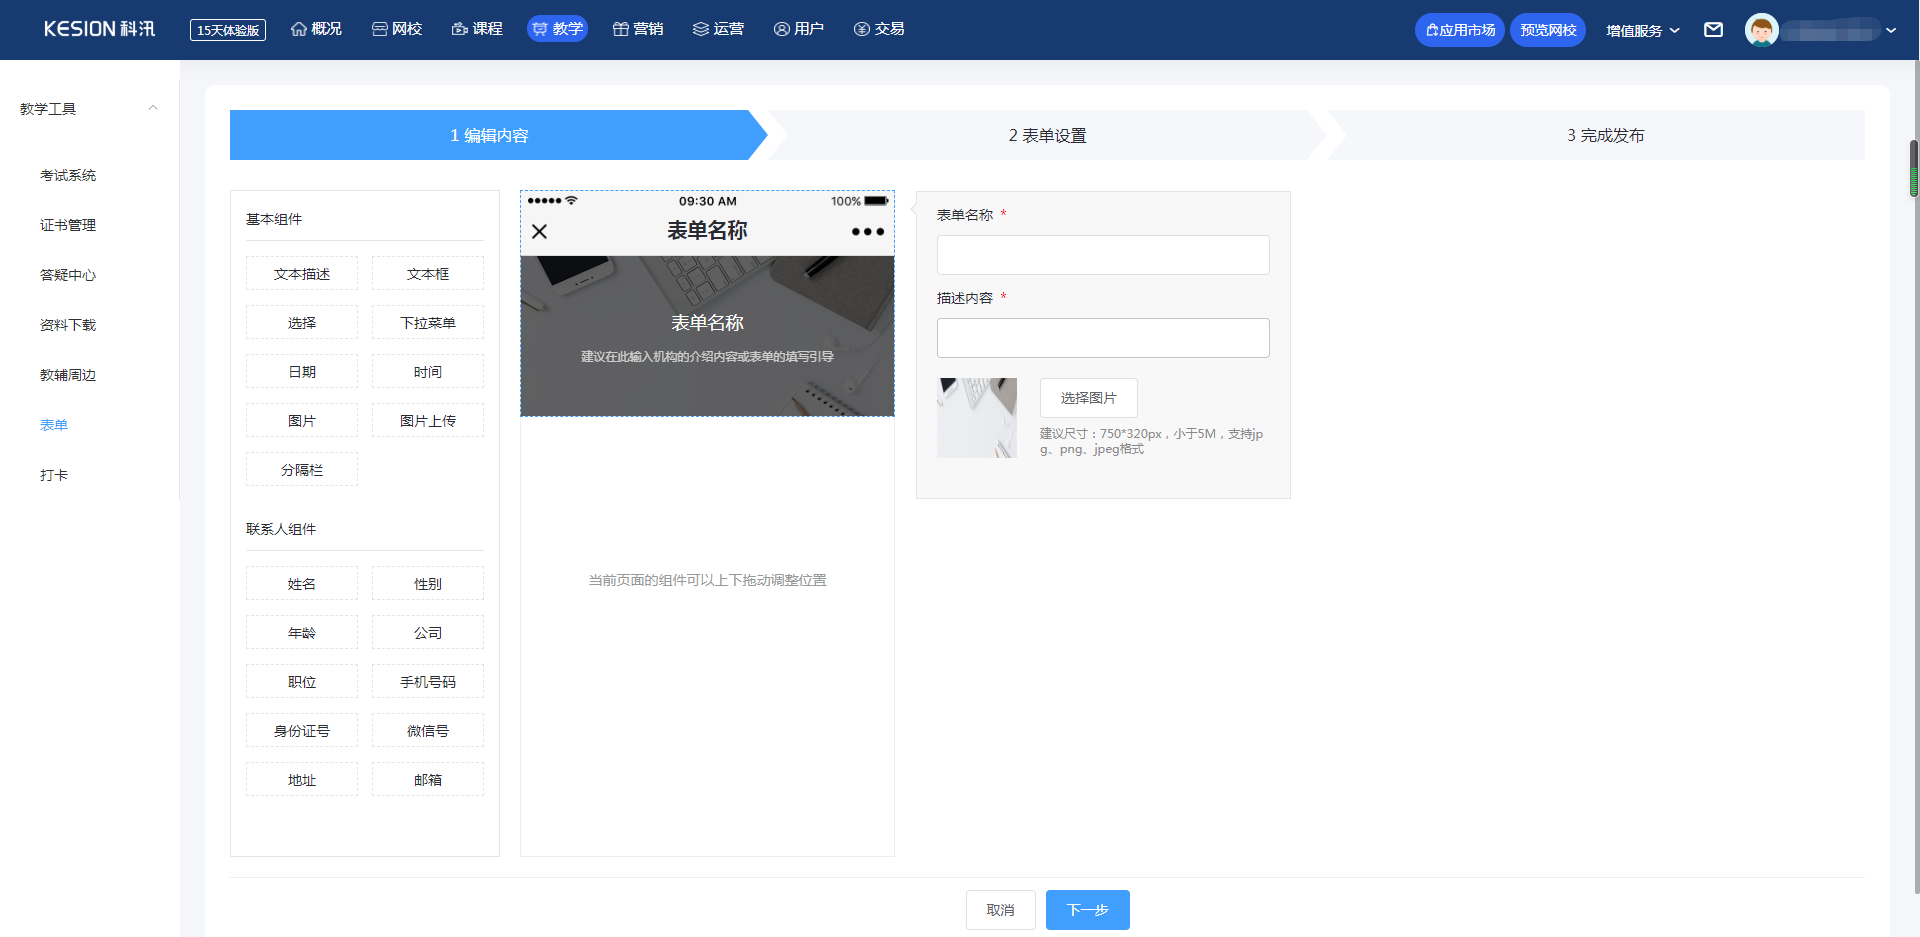Open the 运营 nav item

click(718, 29)
